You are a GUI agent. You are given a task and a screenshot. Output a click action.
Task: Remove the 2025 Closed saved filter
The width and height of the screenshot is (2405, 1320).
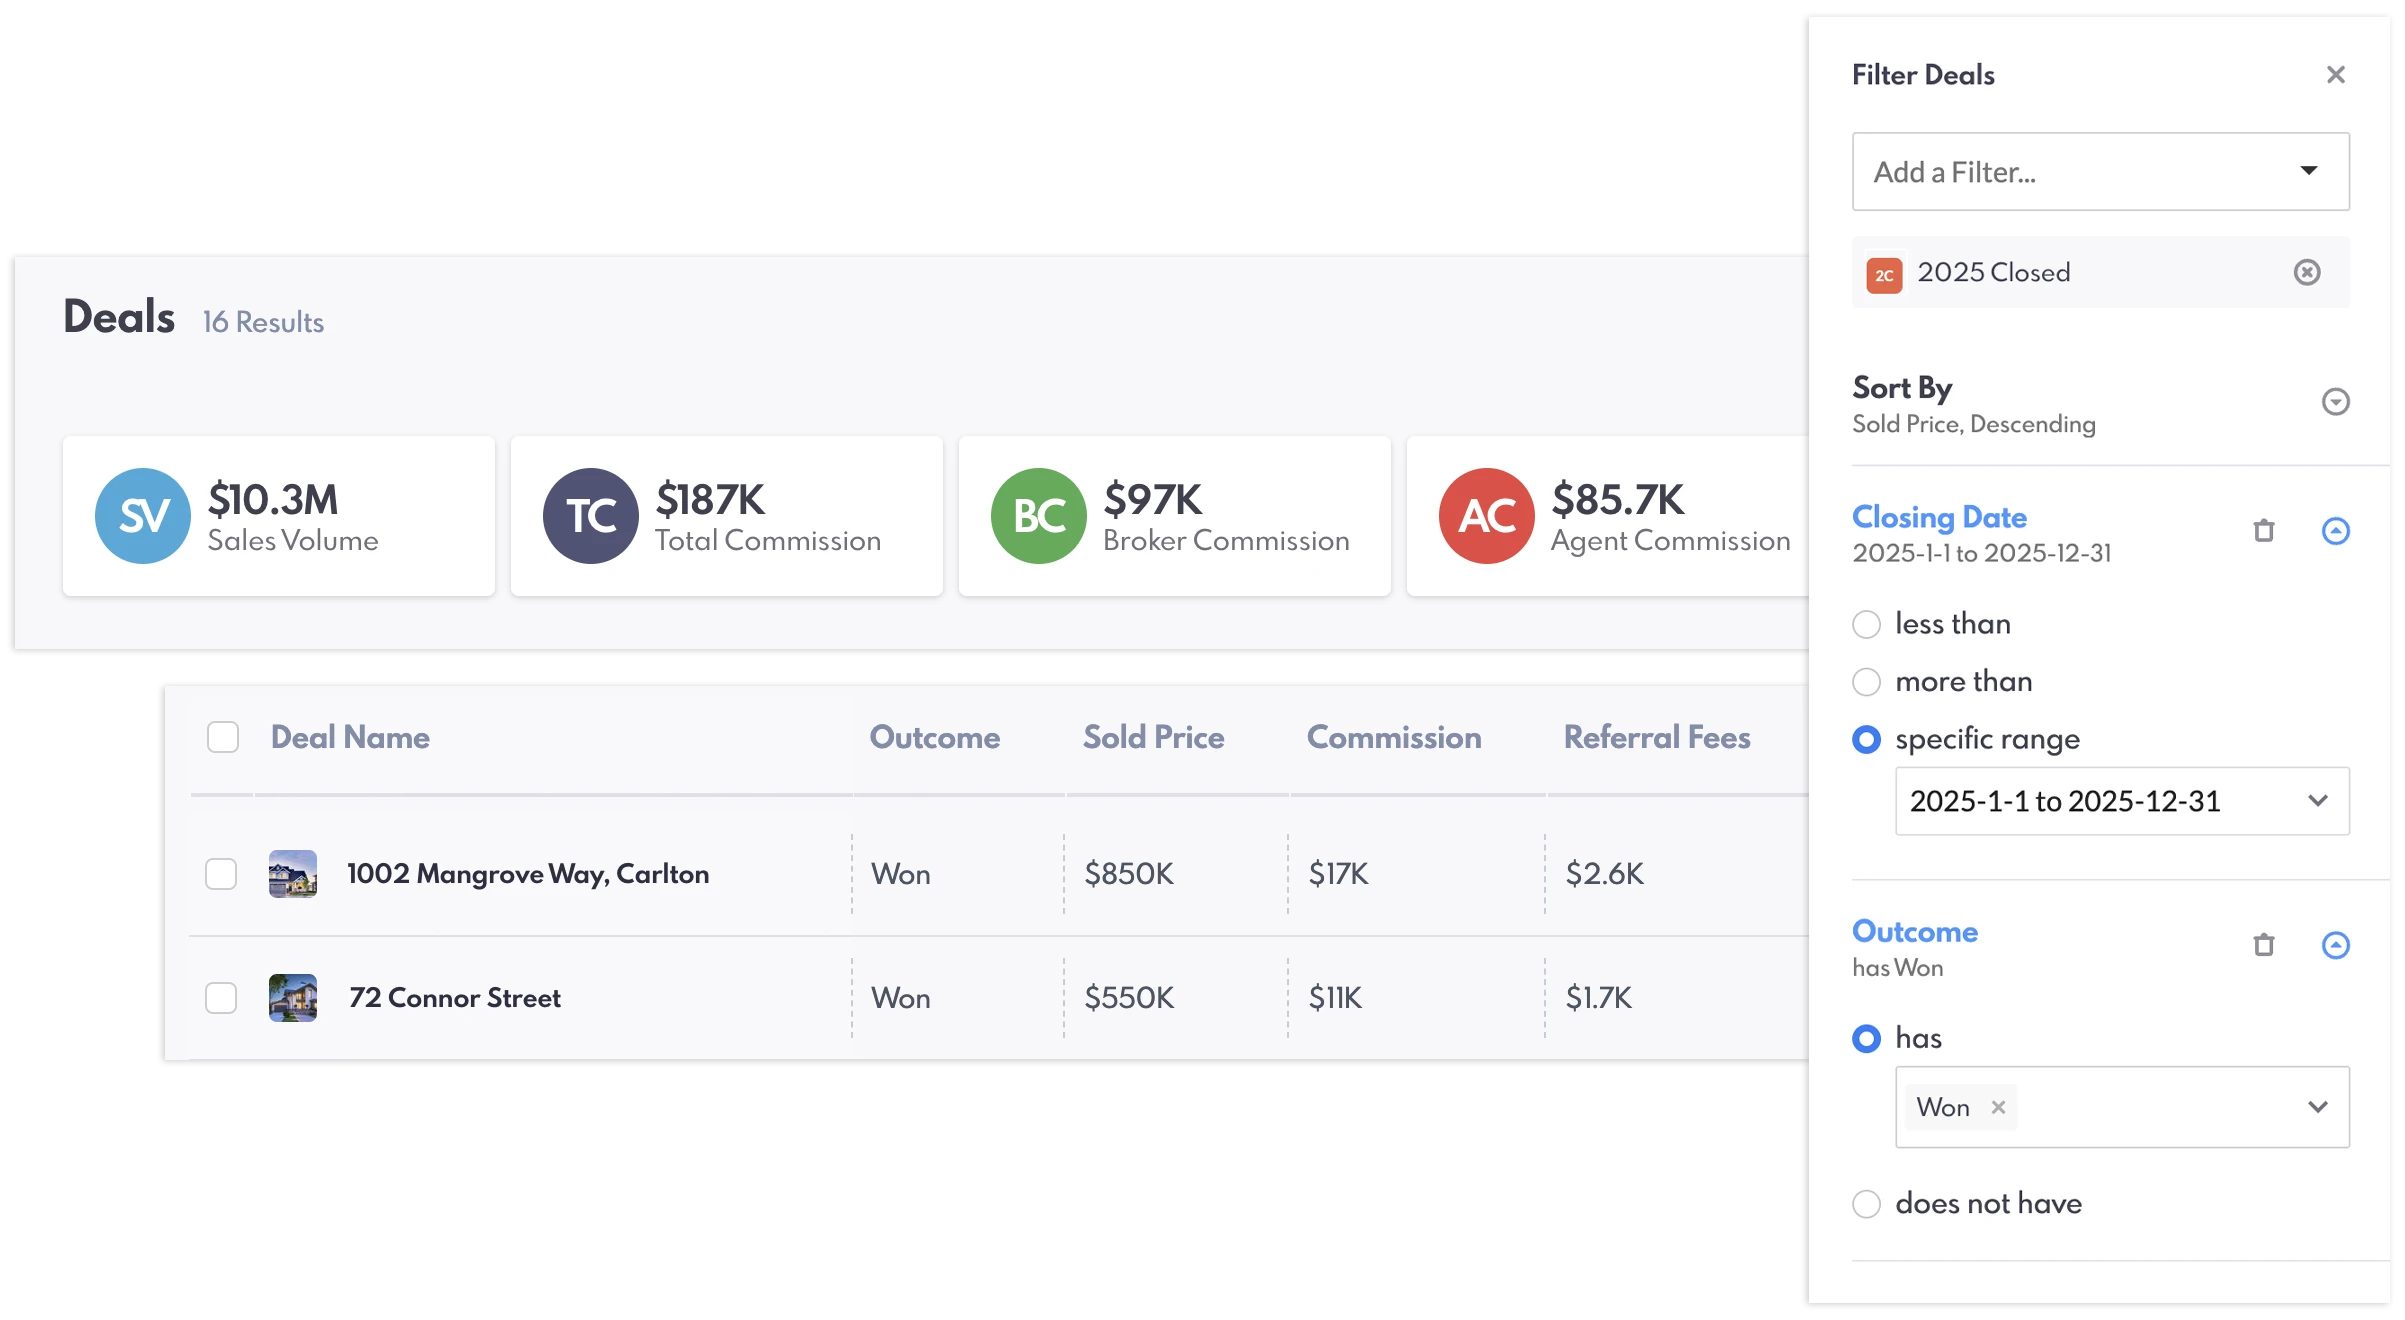coord(2306,272)
